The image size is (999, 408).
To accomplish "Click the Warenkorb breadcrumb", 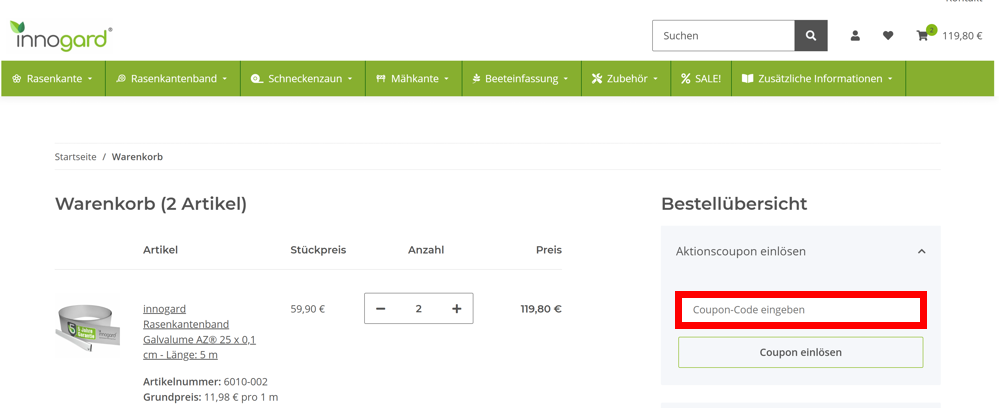I will coord(138,156).
